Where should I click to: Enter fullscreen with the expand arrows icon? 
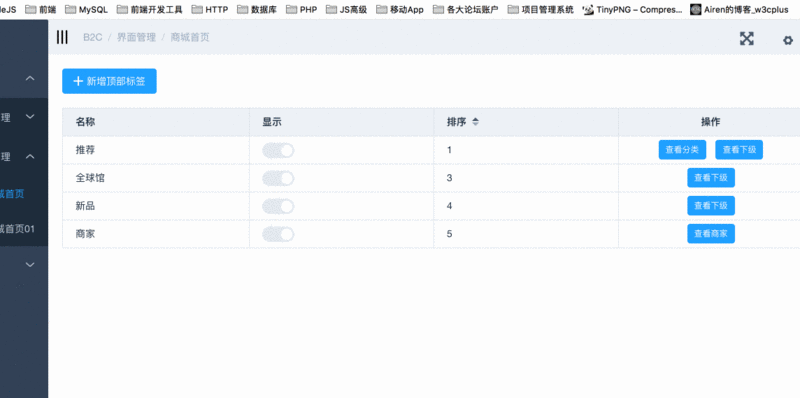[746, 38]
